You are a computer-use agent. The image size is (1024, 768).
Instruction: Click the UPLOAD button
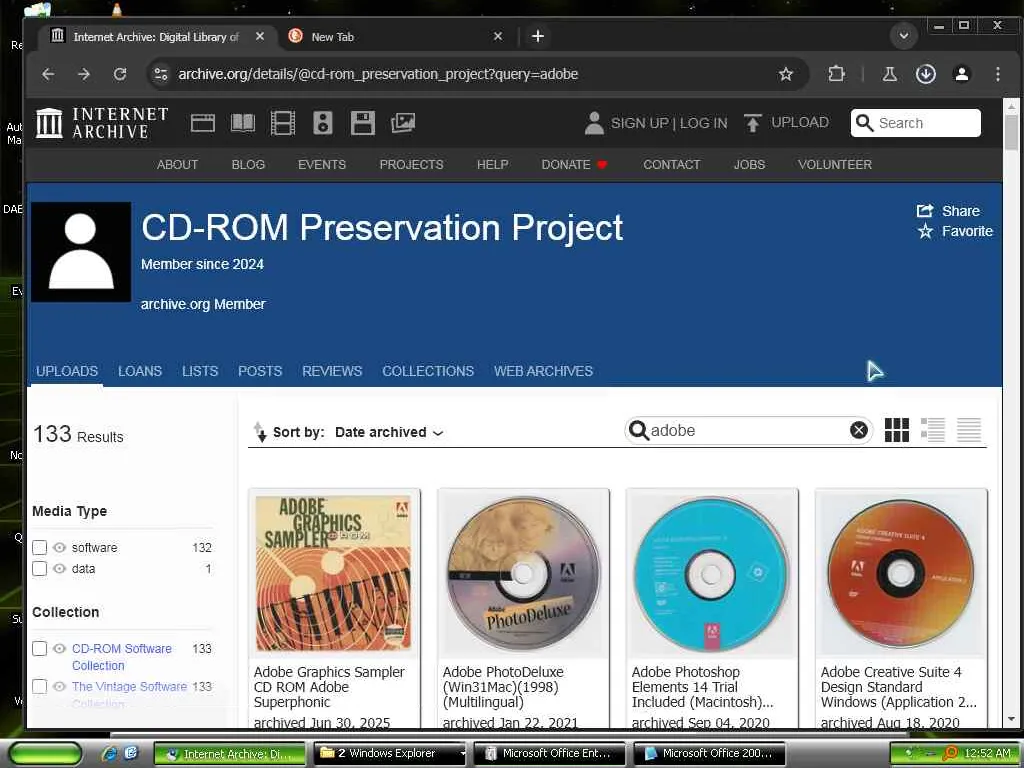[x=786, y=123]
